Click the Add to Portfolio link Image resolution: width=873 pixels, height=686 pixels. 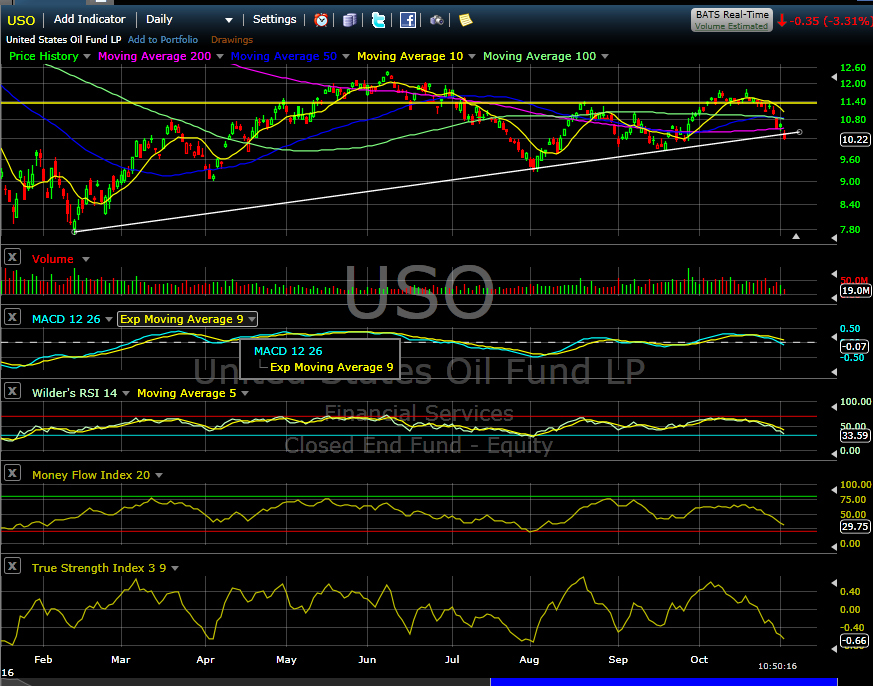[x=163, y=39]
